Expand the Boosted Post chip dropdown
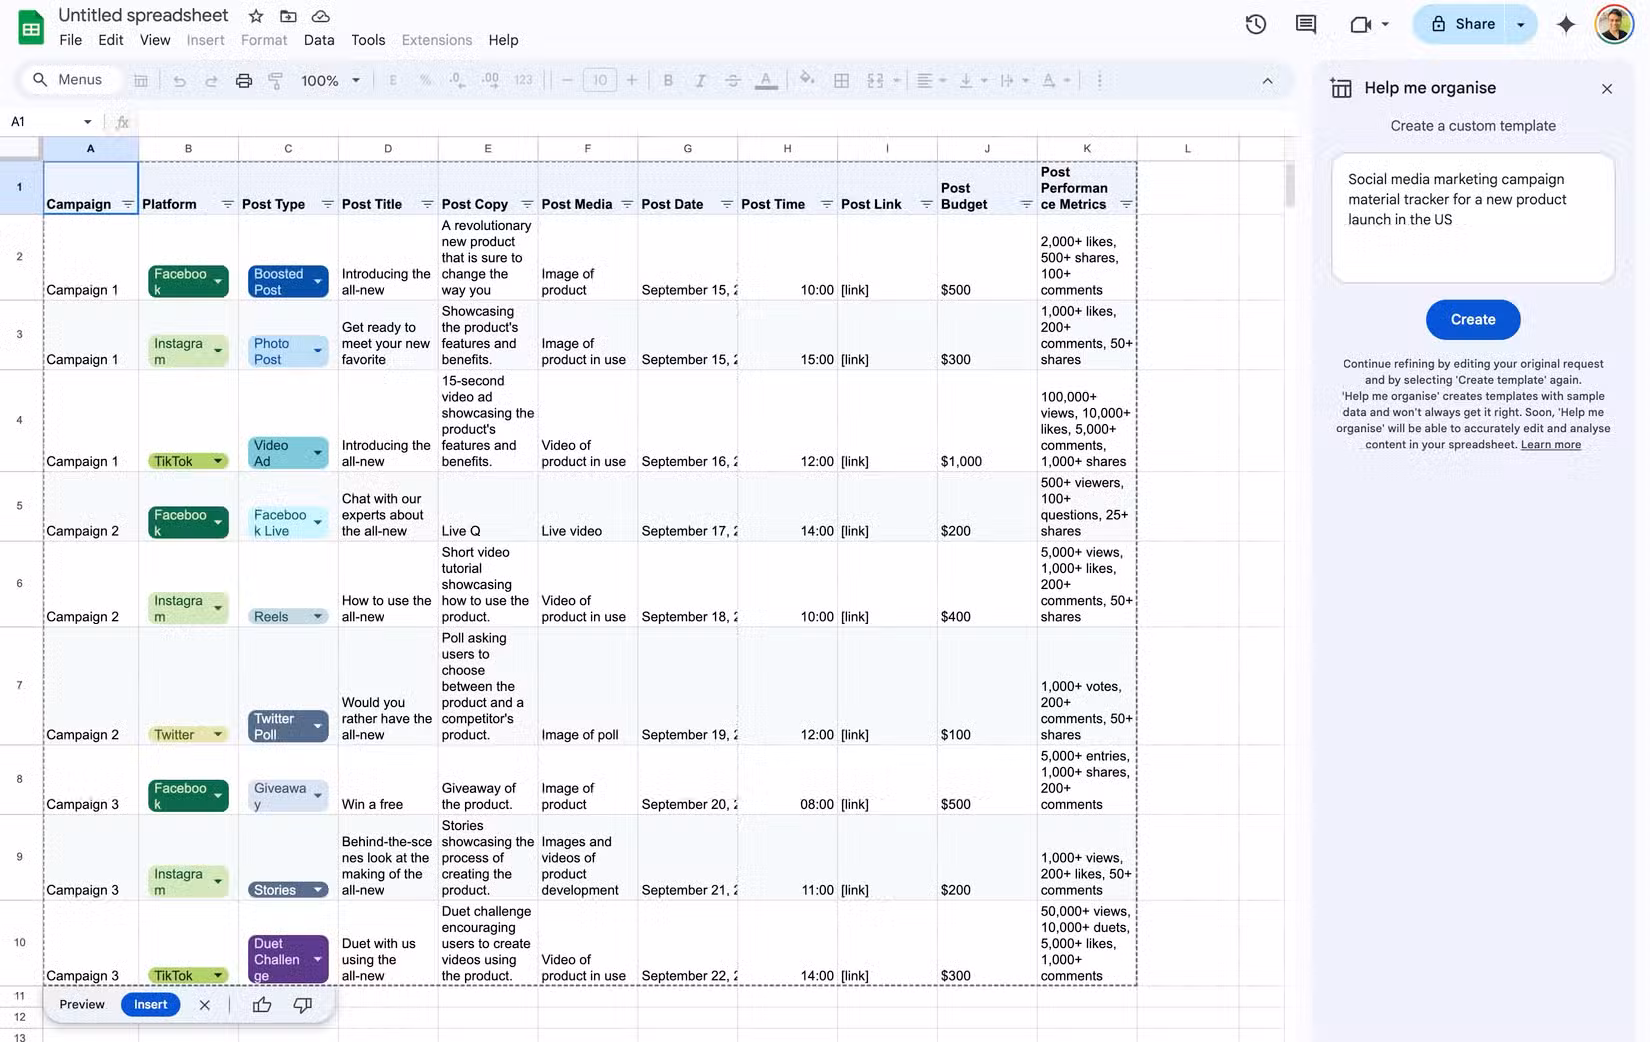 tap(318, 281)
